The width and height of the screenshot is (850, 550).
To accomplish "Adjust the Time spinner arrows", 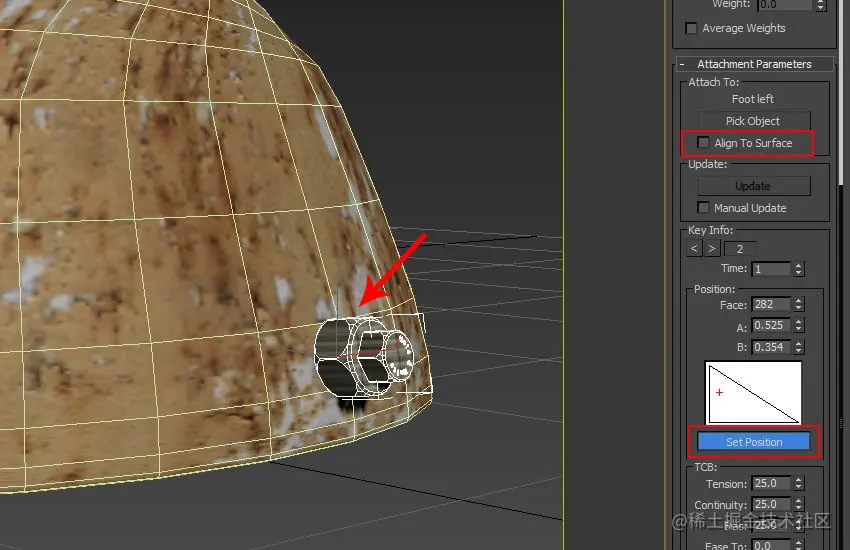I will [x=799, y=269].
